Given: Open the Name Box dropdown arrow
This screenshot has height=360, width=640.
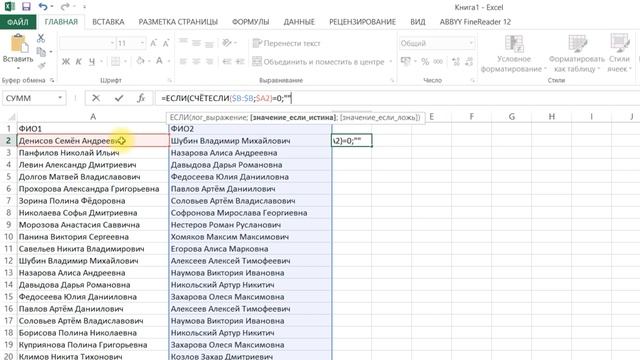Looking at the screenshot, I should click(x=60, y=98).
